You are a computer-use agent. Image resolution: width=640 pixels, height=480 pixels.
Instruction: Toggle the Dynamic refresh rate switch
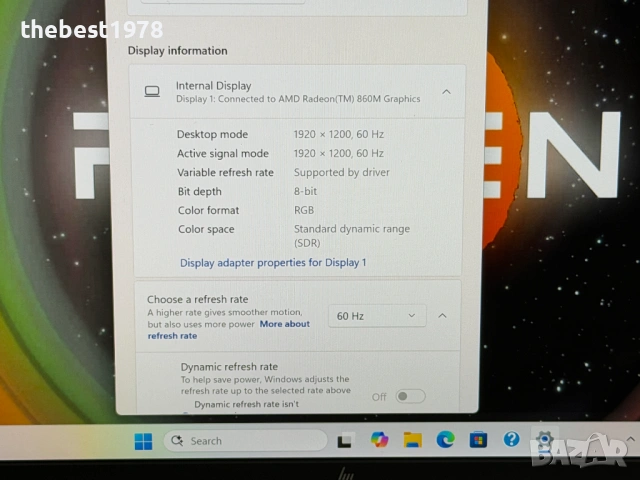[411, 396]
